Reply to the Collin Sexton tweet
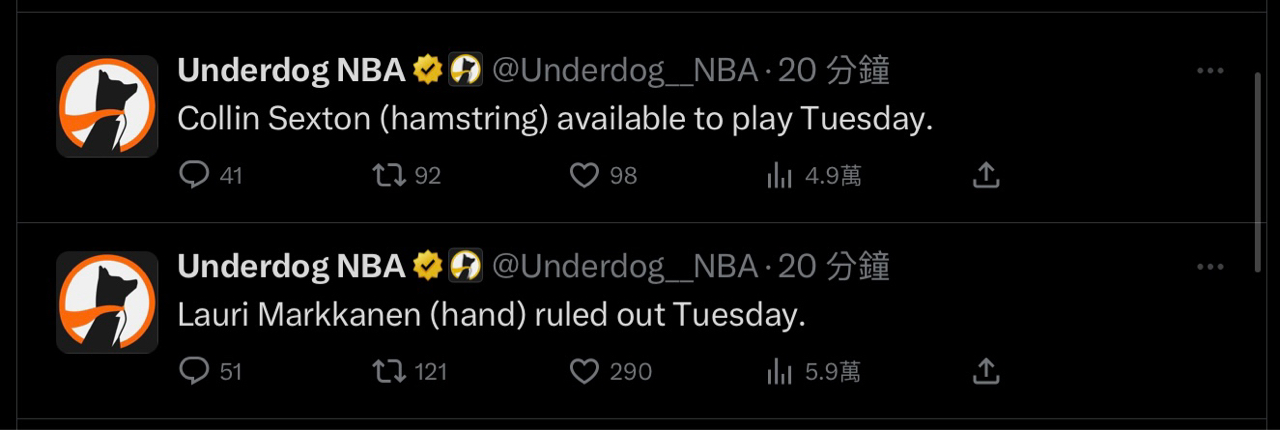The image size is (1280, 430). [x=193, y=176]
